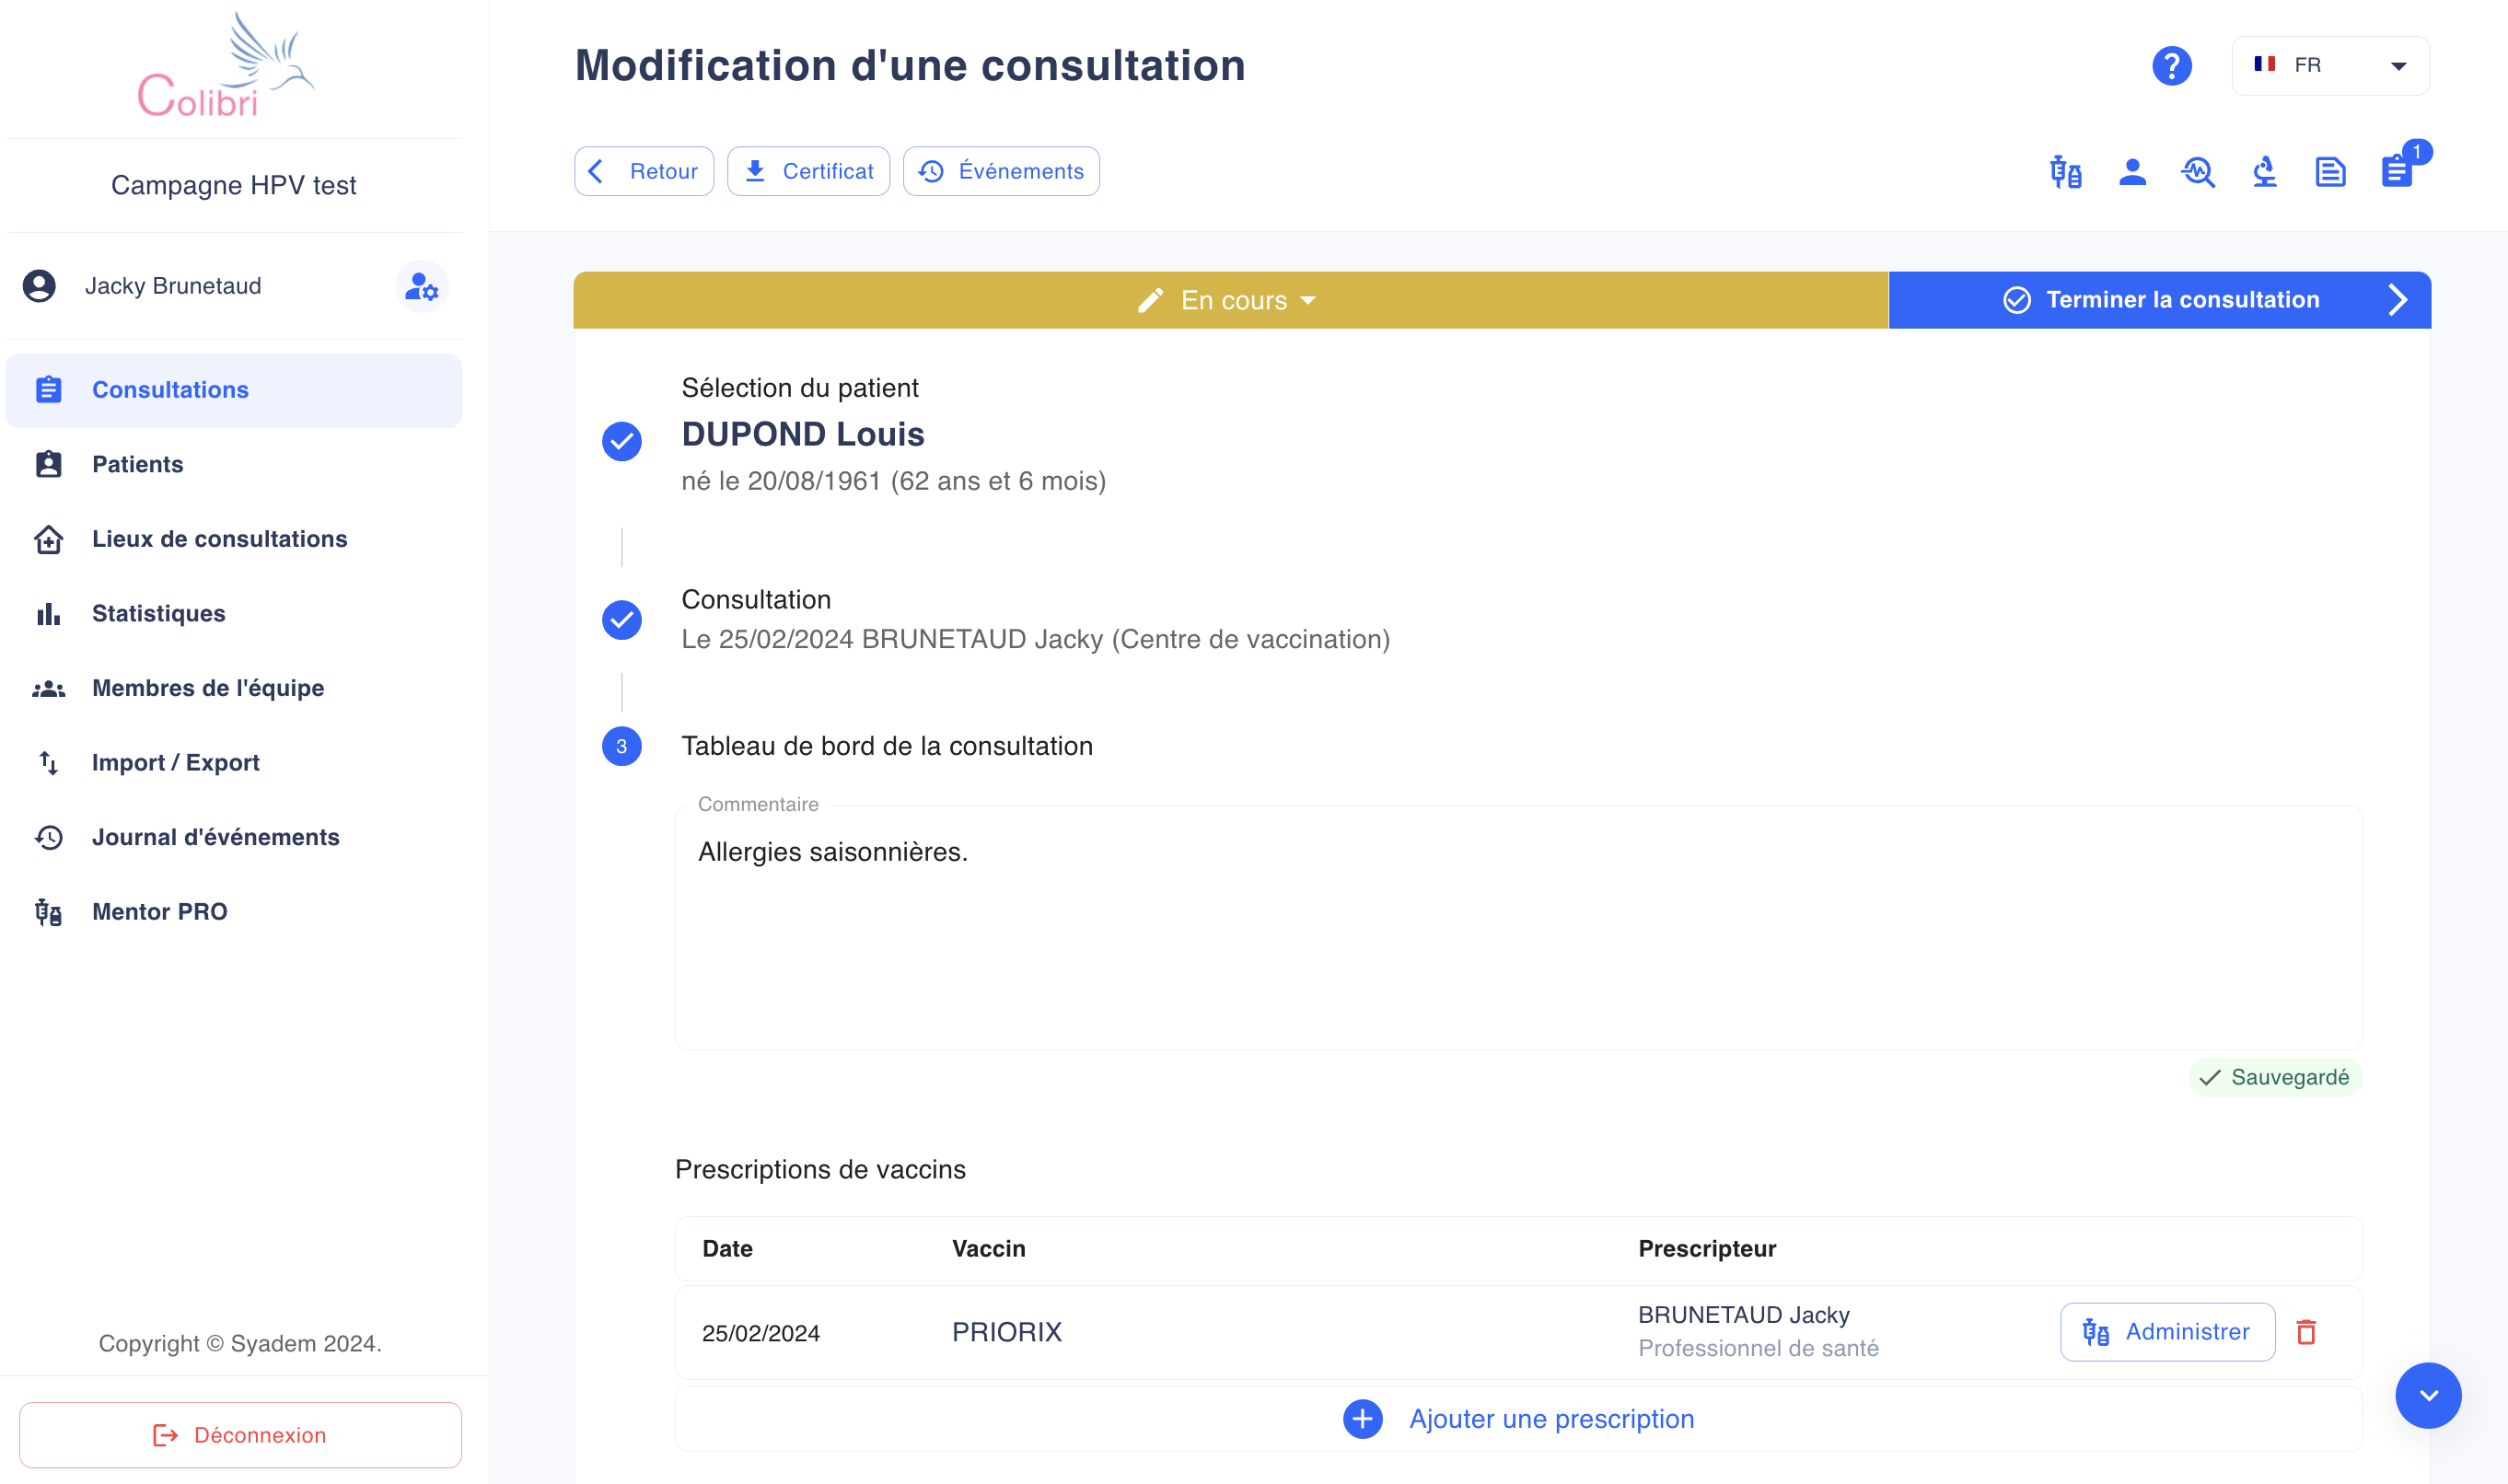The width and height of the screenshot is (2508, 1484).
Task: Click the round scroll-down chevron button
Action: [2428, 1395]
